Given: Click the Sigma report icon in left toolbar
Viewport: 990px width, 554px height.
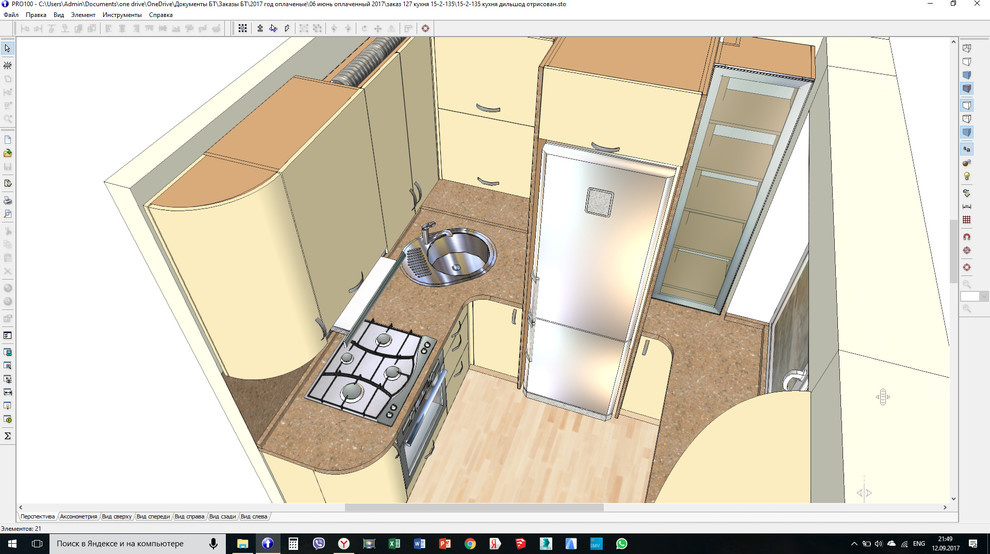Looking at the screenshot, I should [x=8, y=436].
